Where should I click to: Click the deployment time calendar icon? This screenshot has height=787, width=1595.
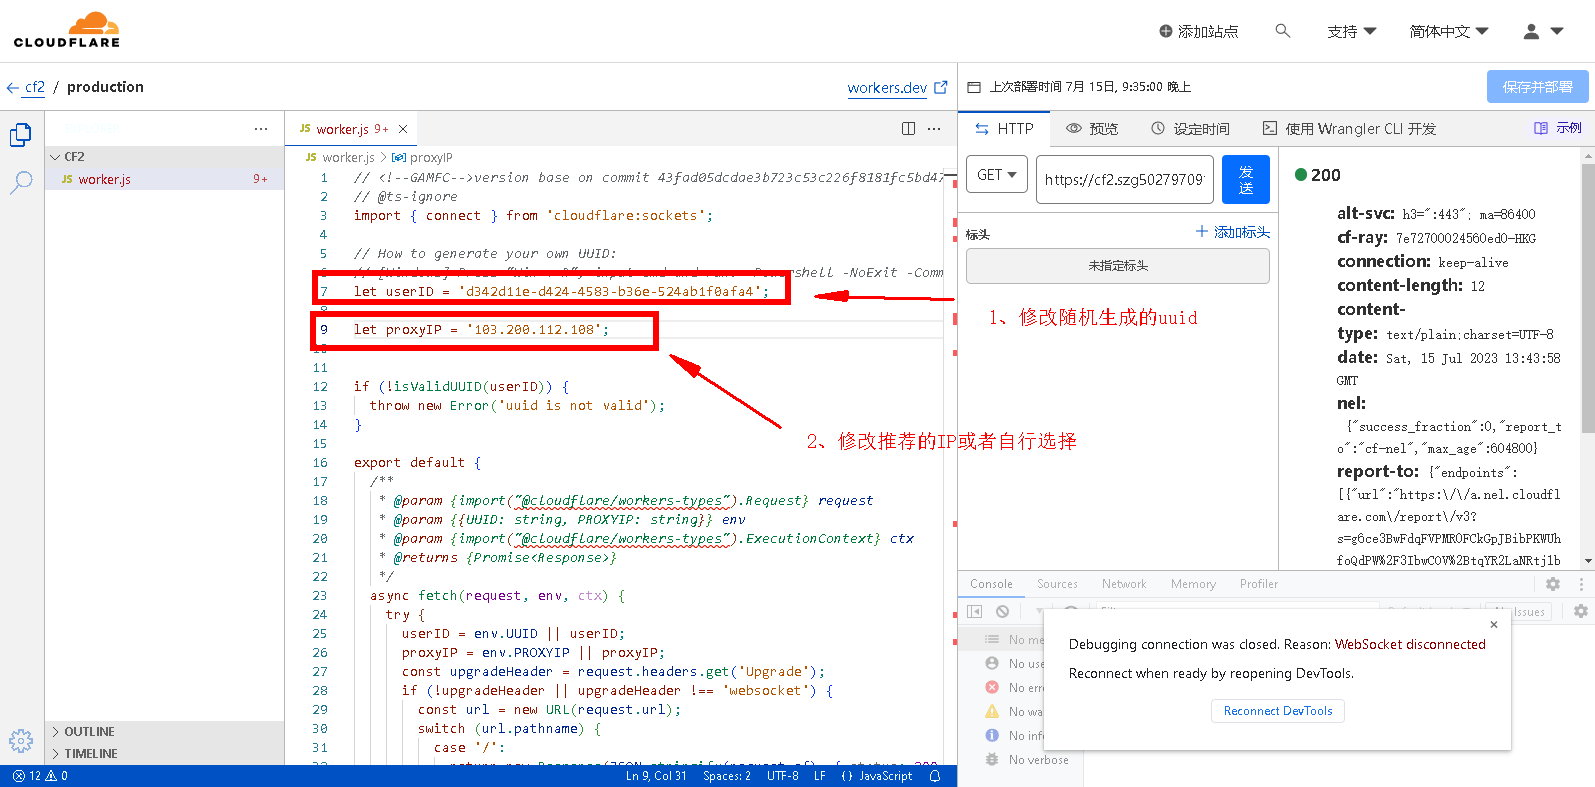click(x=974, y=87)
